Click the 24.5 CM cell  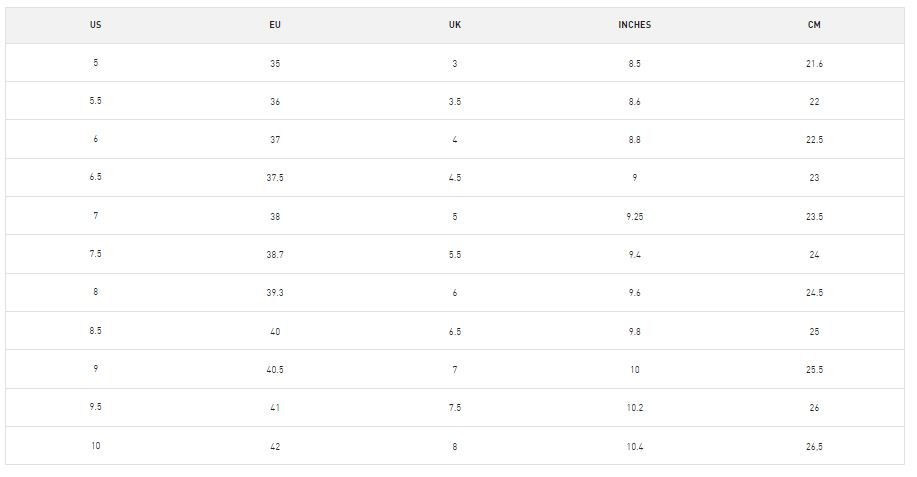[x=814, y=293]
